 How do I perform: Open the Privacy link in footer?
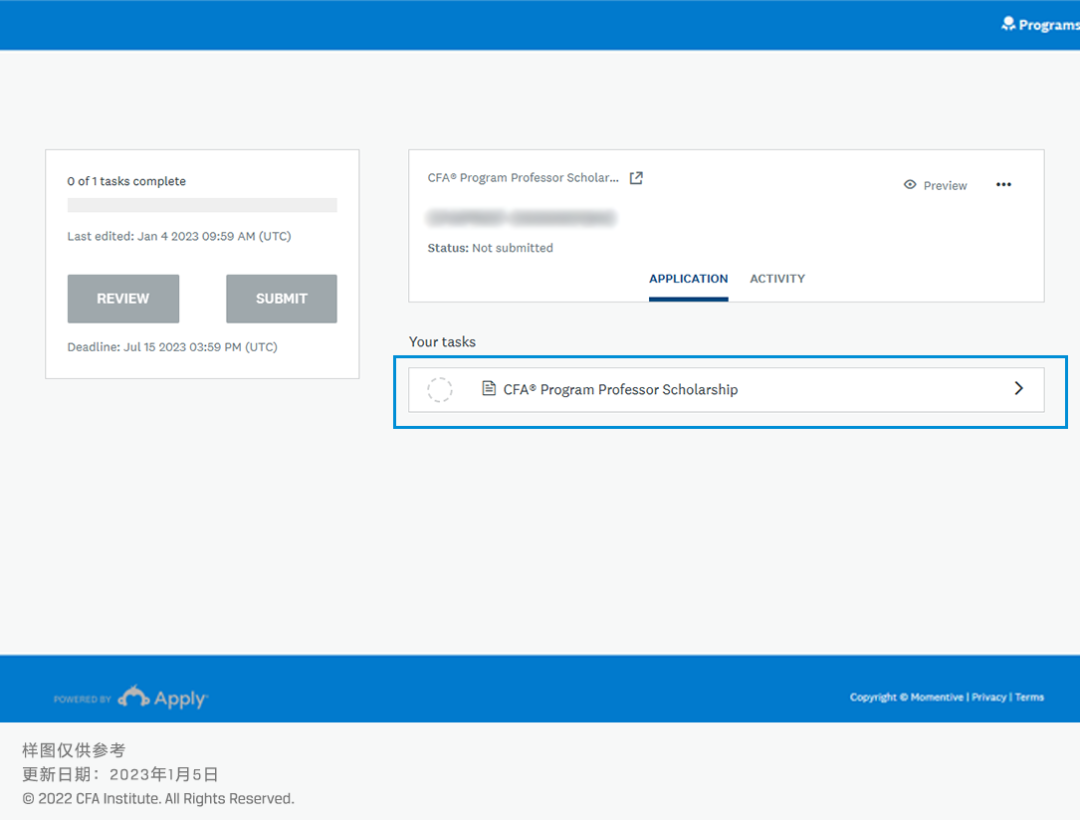click(988, 697)
